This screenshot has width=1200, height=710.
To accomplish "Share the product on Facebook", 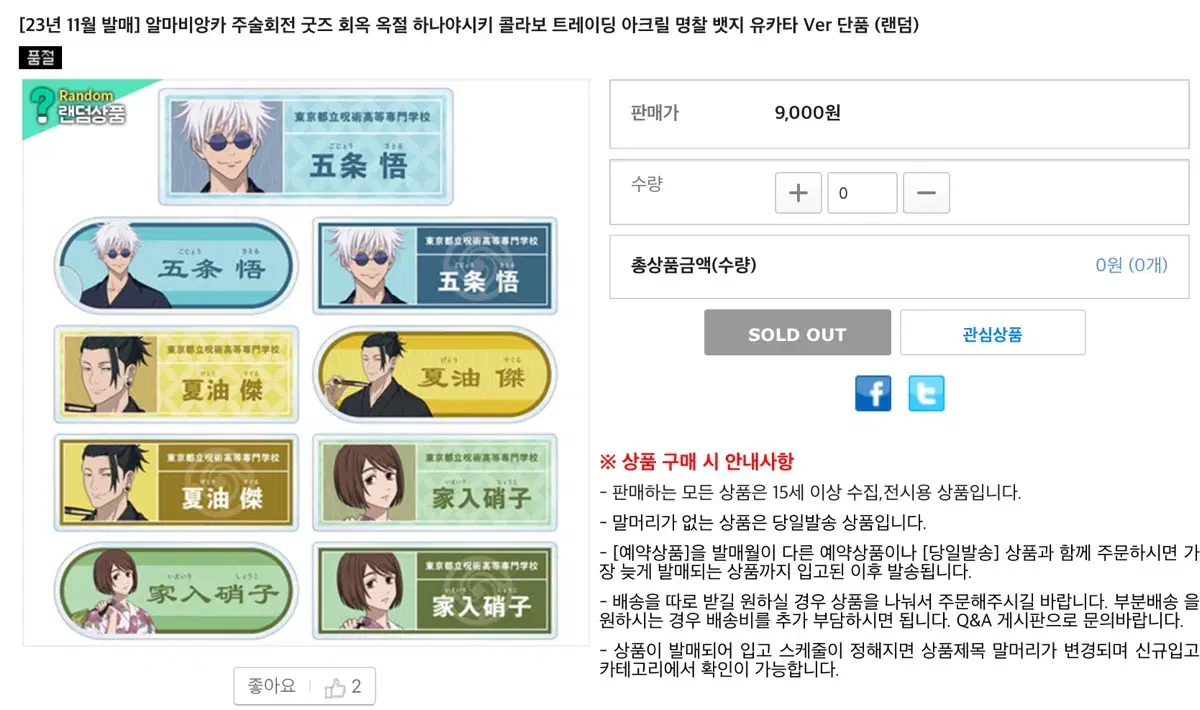I will click(873, 393).
